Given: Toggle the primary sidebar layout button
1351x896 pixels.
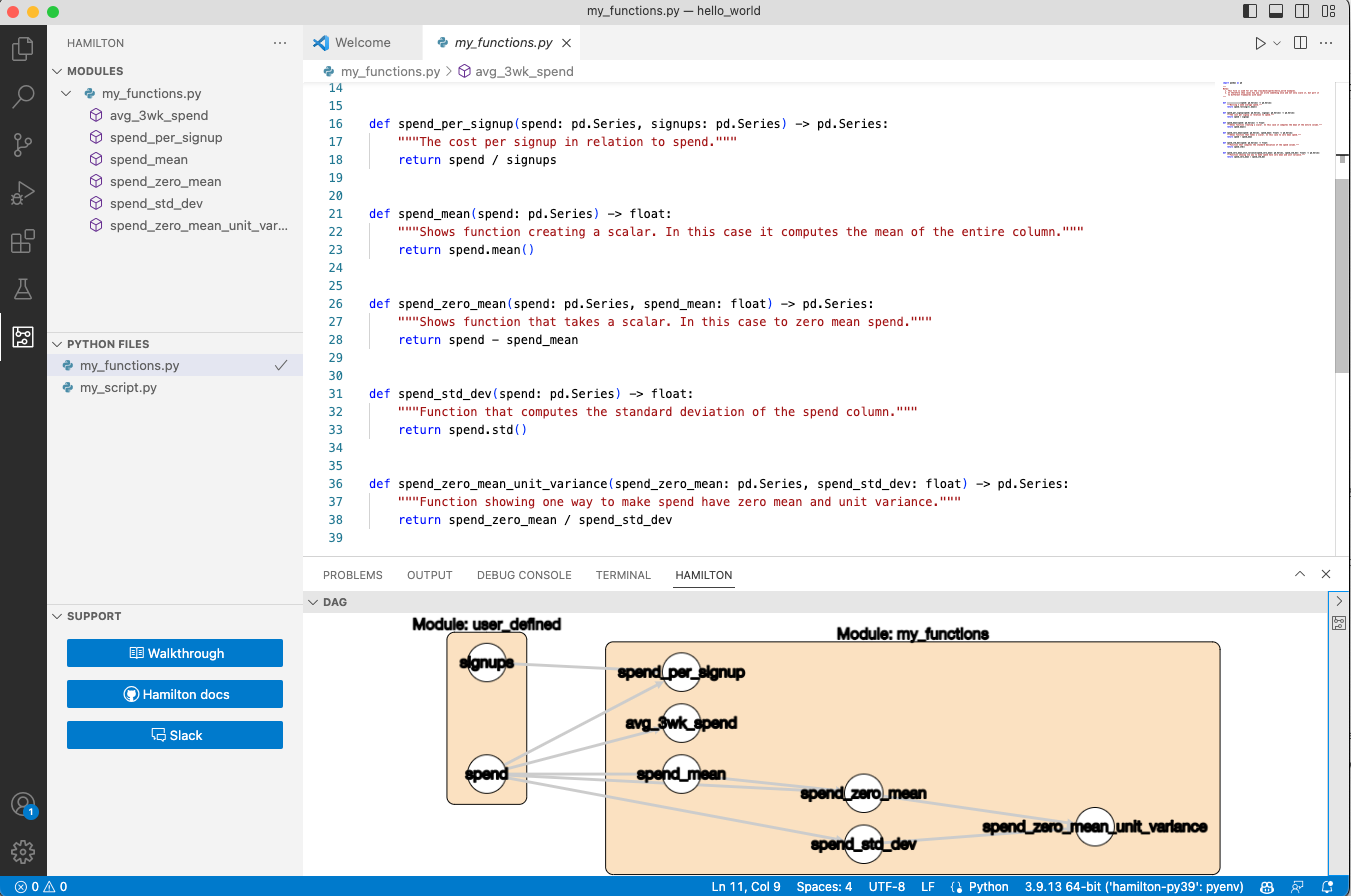Looking at the screenshot, I should [x=1250, y=11].
